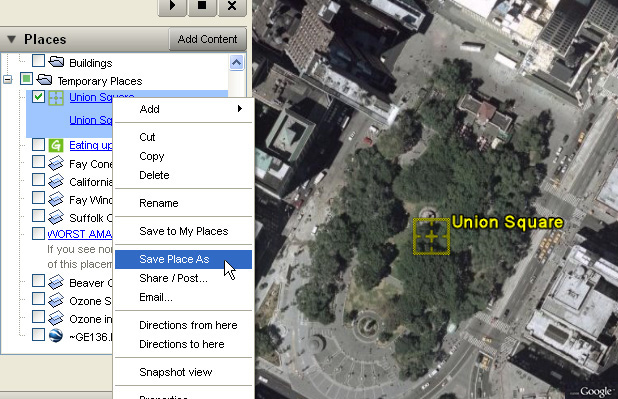The height and width of the screenshot is (399, 618).
Task: Toggle the Fay Cone overlay checkbox
Action: click(38, 161)
